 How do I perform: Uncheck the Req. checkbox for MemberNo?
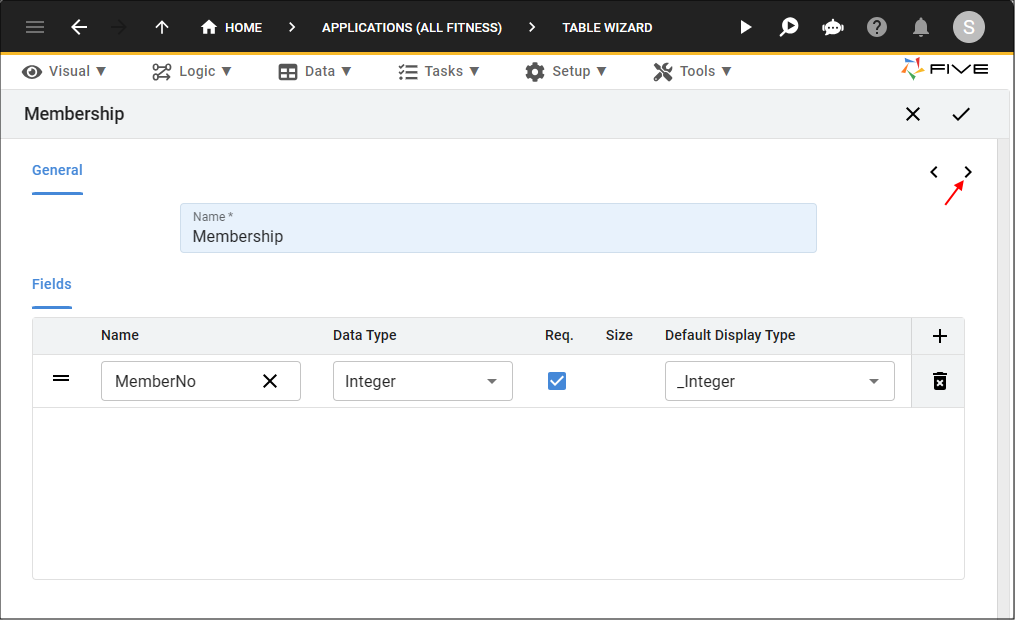point(557,381)
